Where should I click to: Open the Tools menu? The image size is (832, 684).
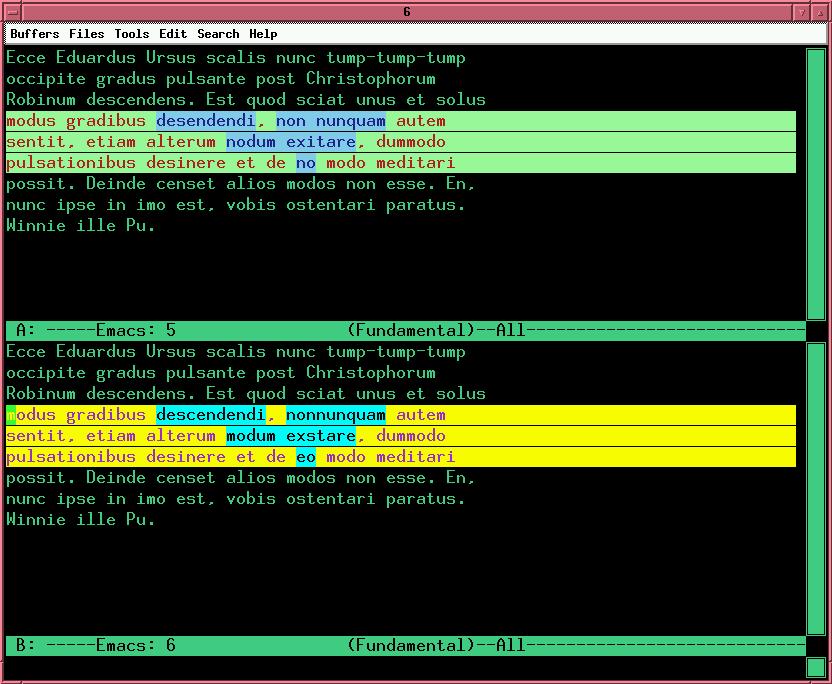131,34
